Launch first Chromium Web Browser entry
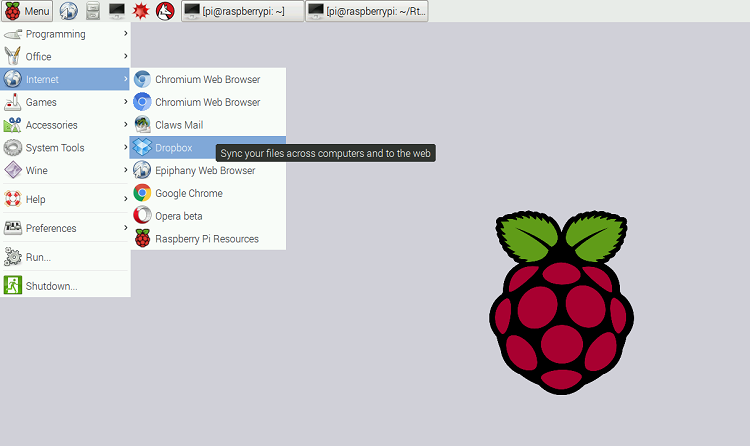750x446 pixels. pos(208,79)
